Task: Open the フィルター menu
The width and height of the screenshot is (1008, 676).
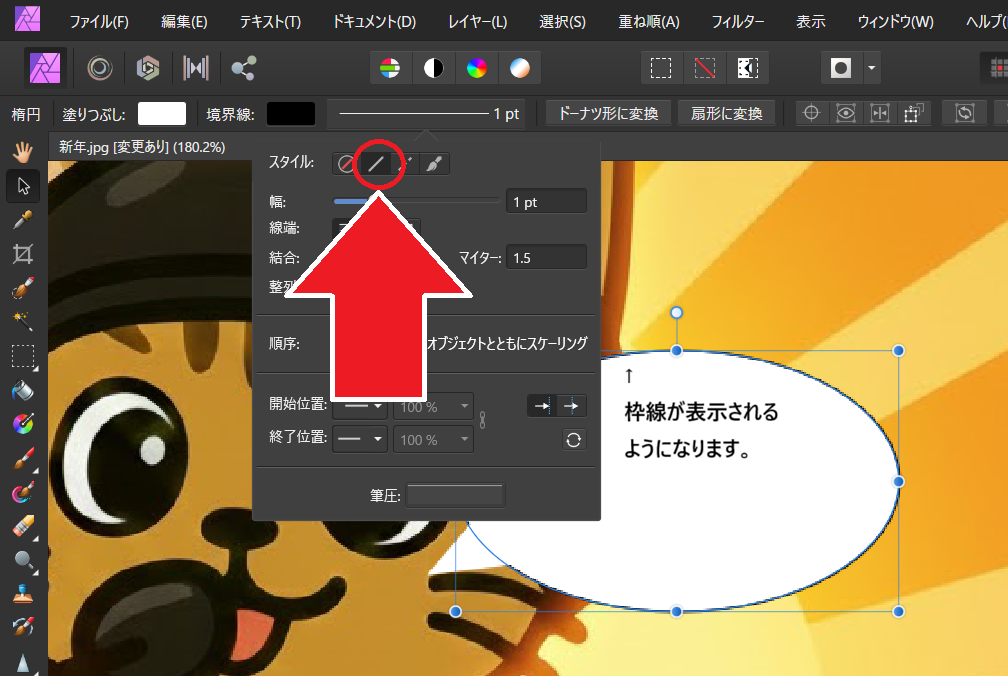Action: (738, 21)
